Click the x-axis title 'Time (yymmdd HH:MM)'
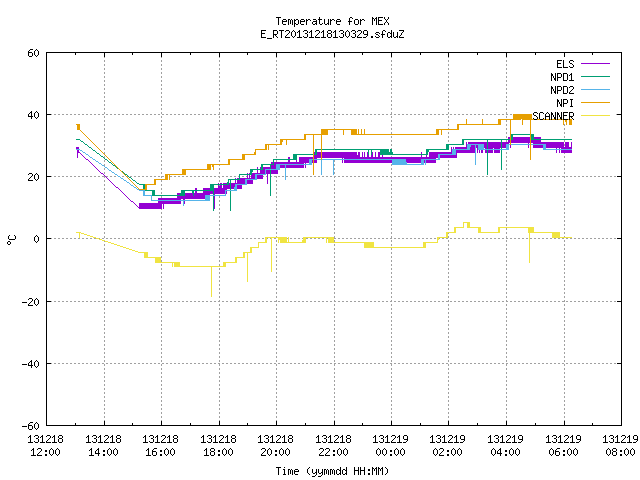 tap(332, 471)
